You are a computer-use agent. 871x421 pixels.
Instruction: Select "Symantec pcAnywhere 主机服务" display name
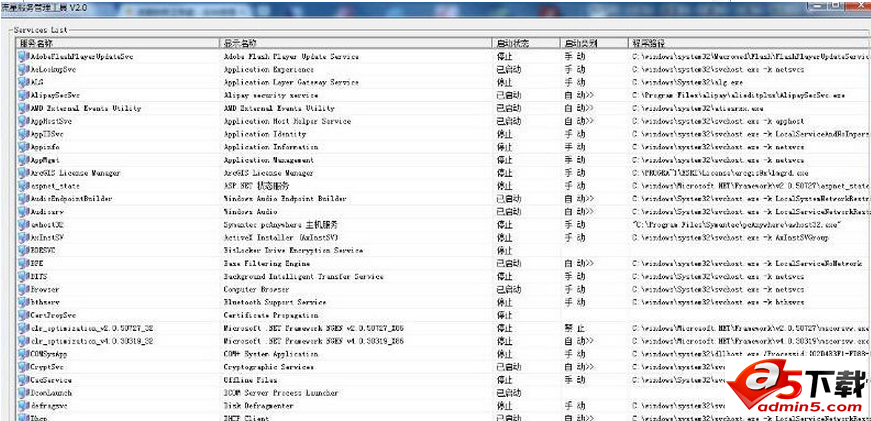(281, 225)
